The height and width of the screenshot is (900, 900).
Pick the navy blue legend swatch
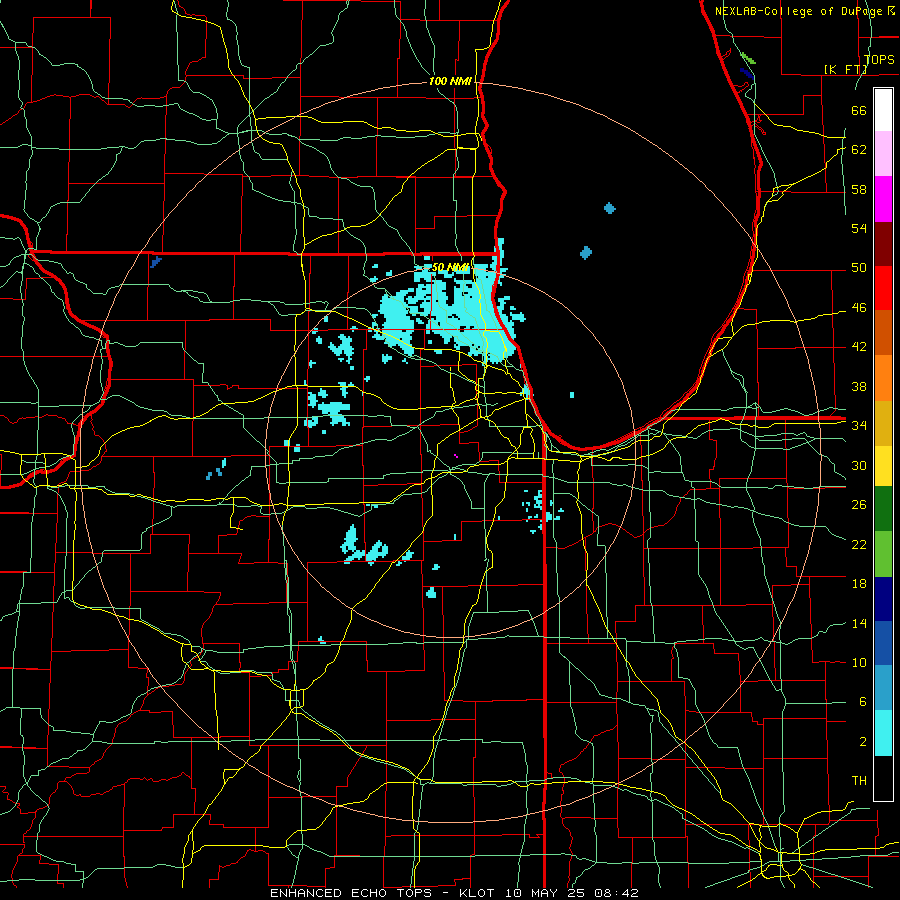(x=883, y=599)
